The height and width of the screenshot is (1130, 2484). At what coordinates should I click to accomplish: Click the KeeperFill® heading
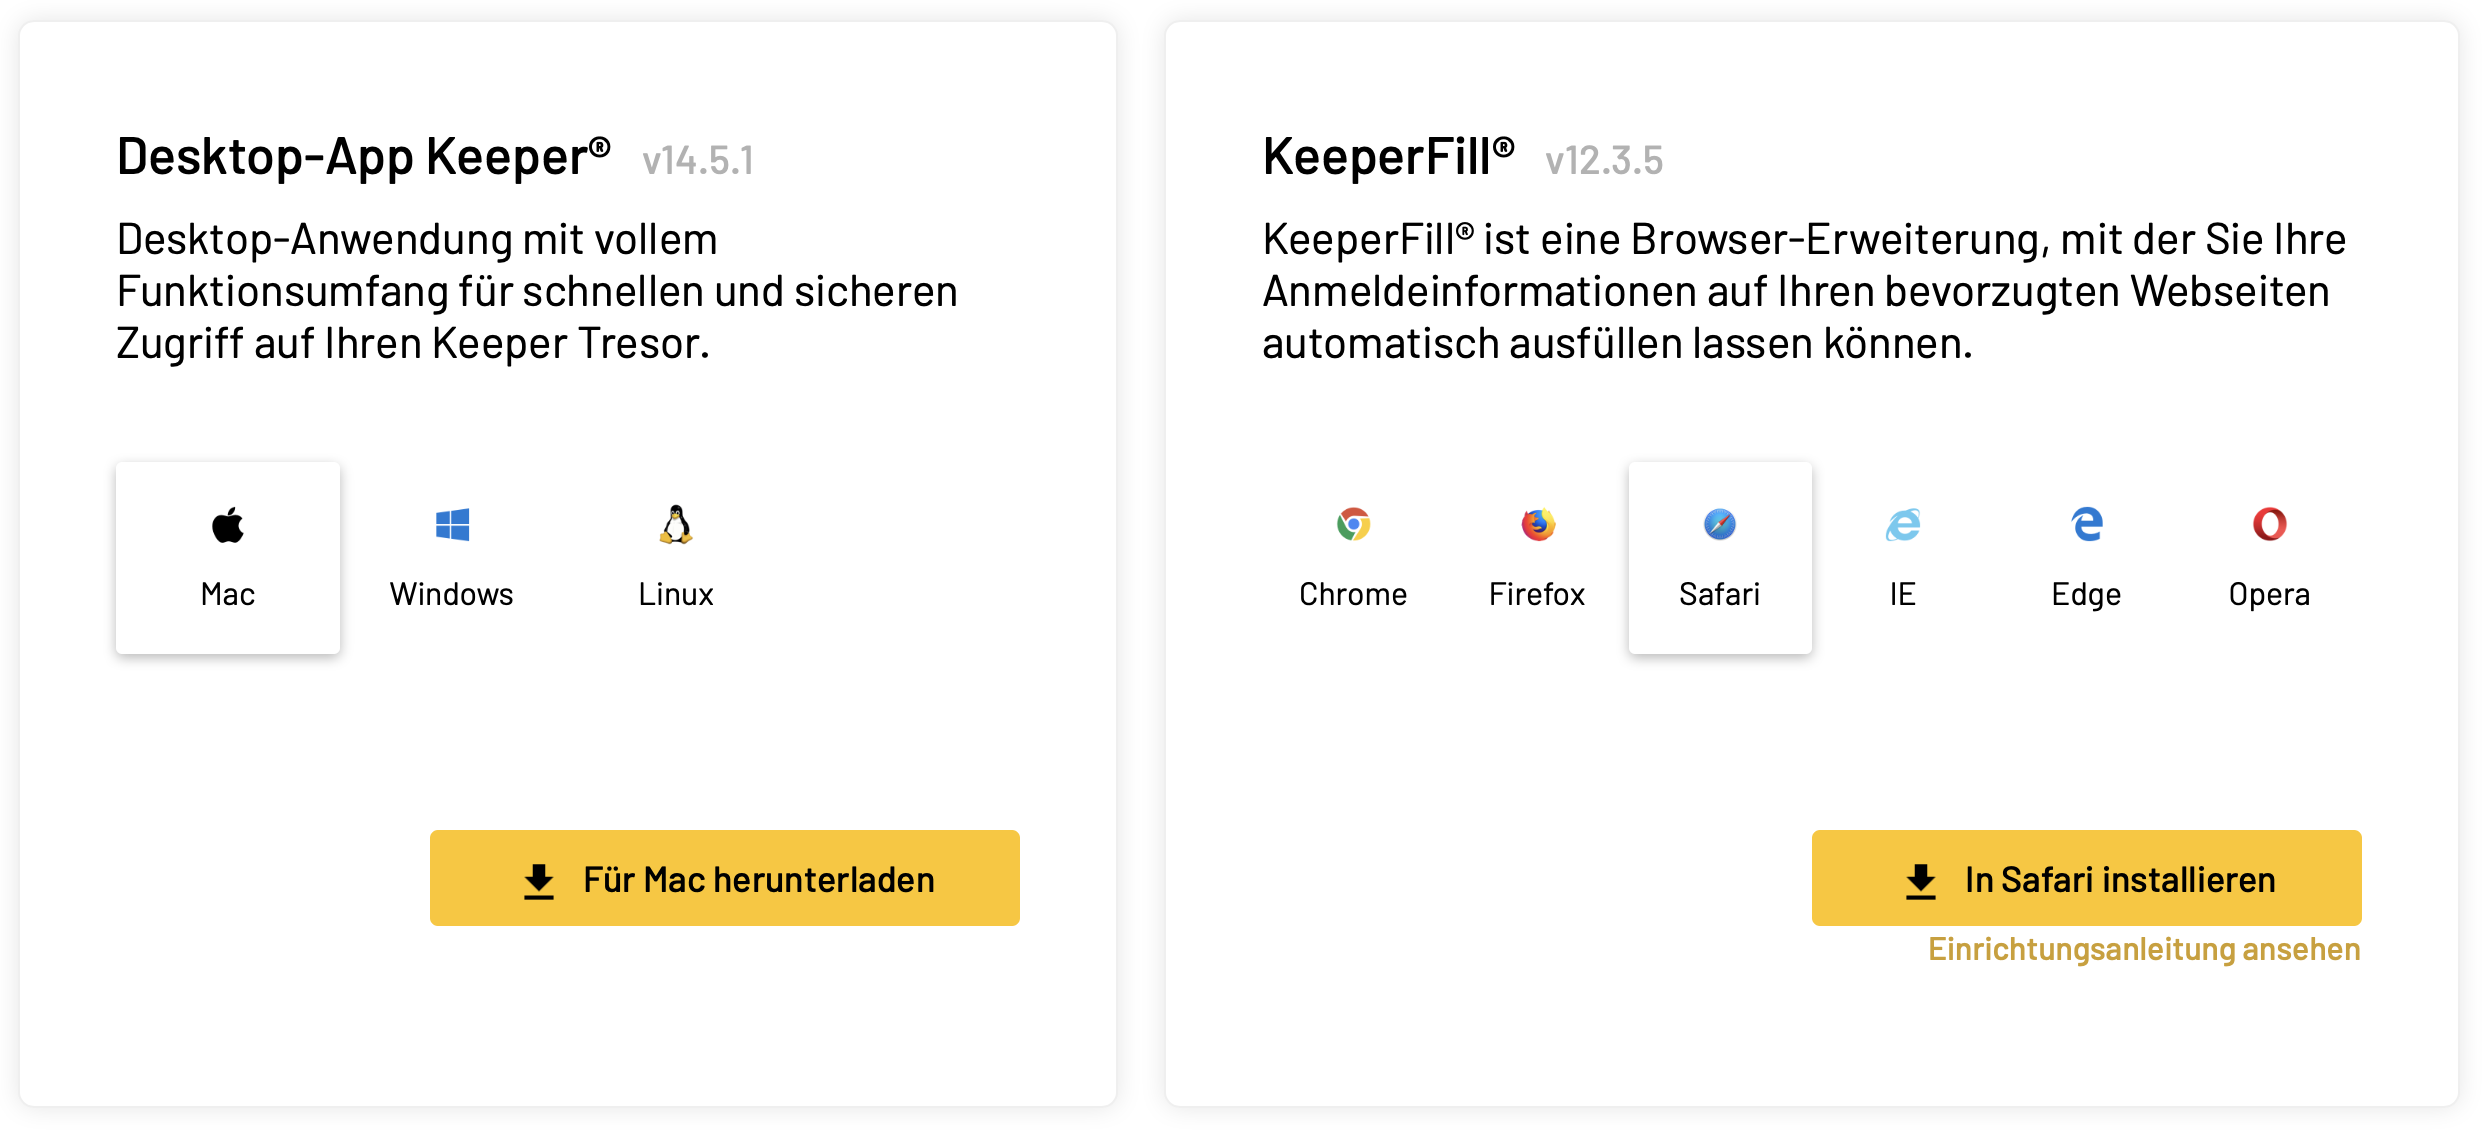click(1387, 155)
